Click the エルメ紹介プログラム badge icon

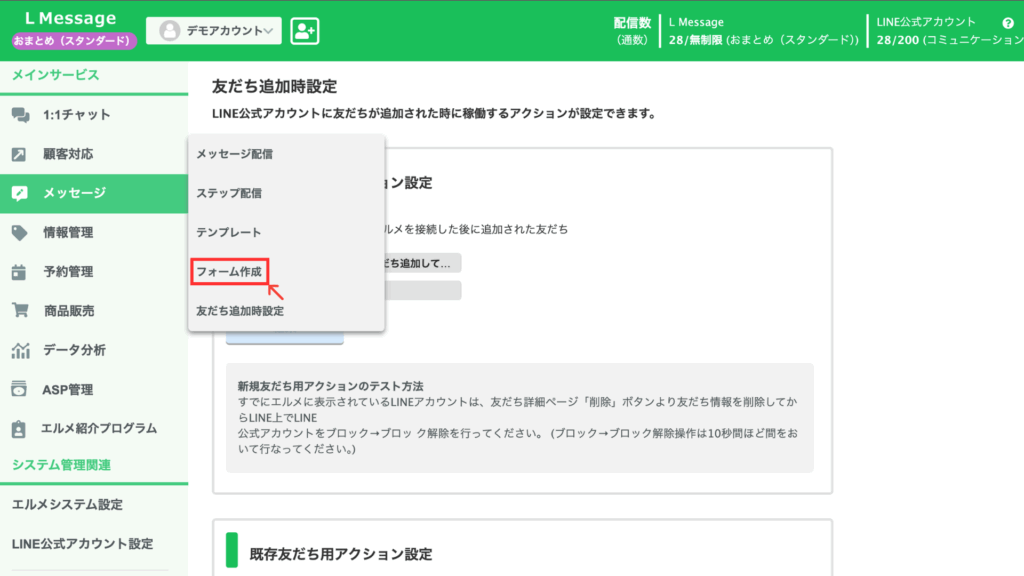[18, 428]
